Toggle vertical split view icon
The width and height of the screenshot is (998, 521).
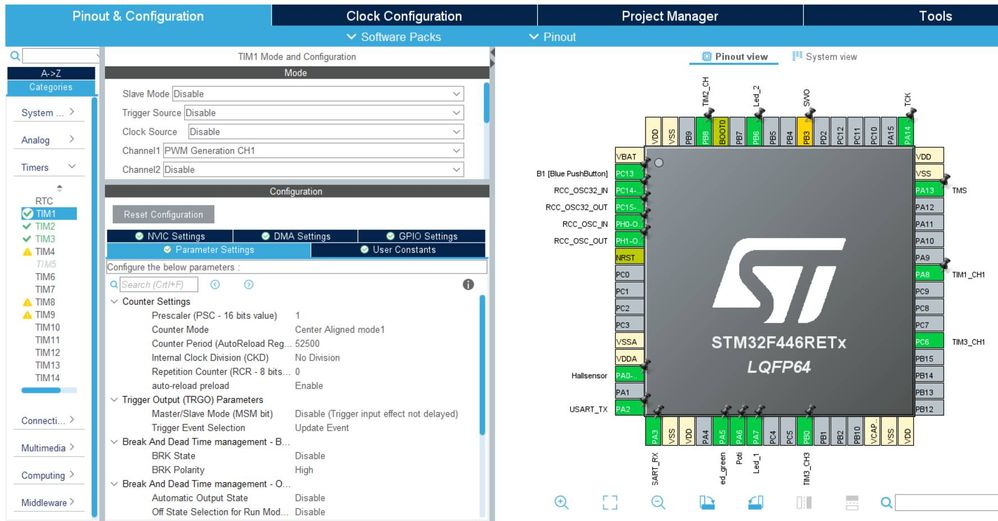[x=804, y=503]
